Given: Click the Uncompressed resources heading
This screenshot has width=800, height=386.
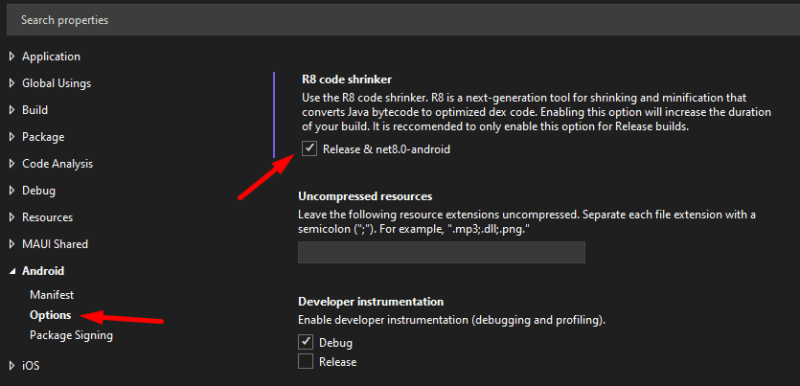Looking at the screenshot, I should click(x=365, y=196).
